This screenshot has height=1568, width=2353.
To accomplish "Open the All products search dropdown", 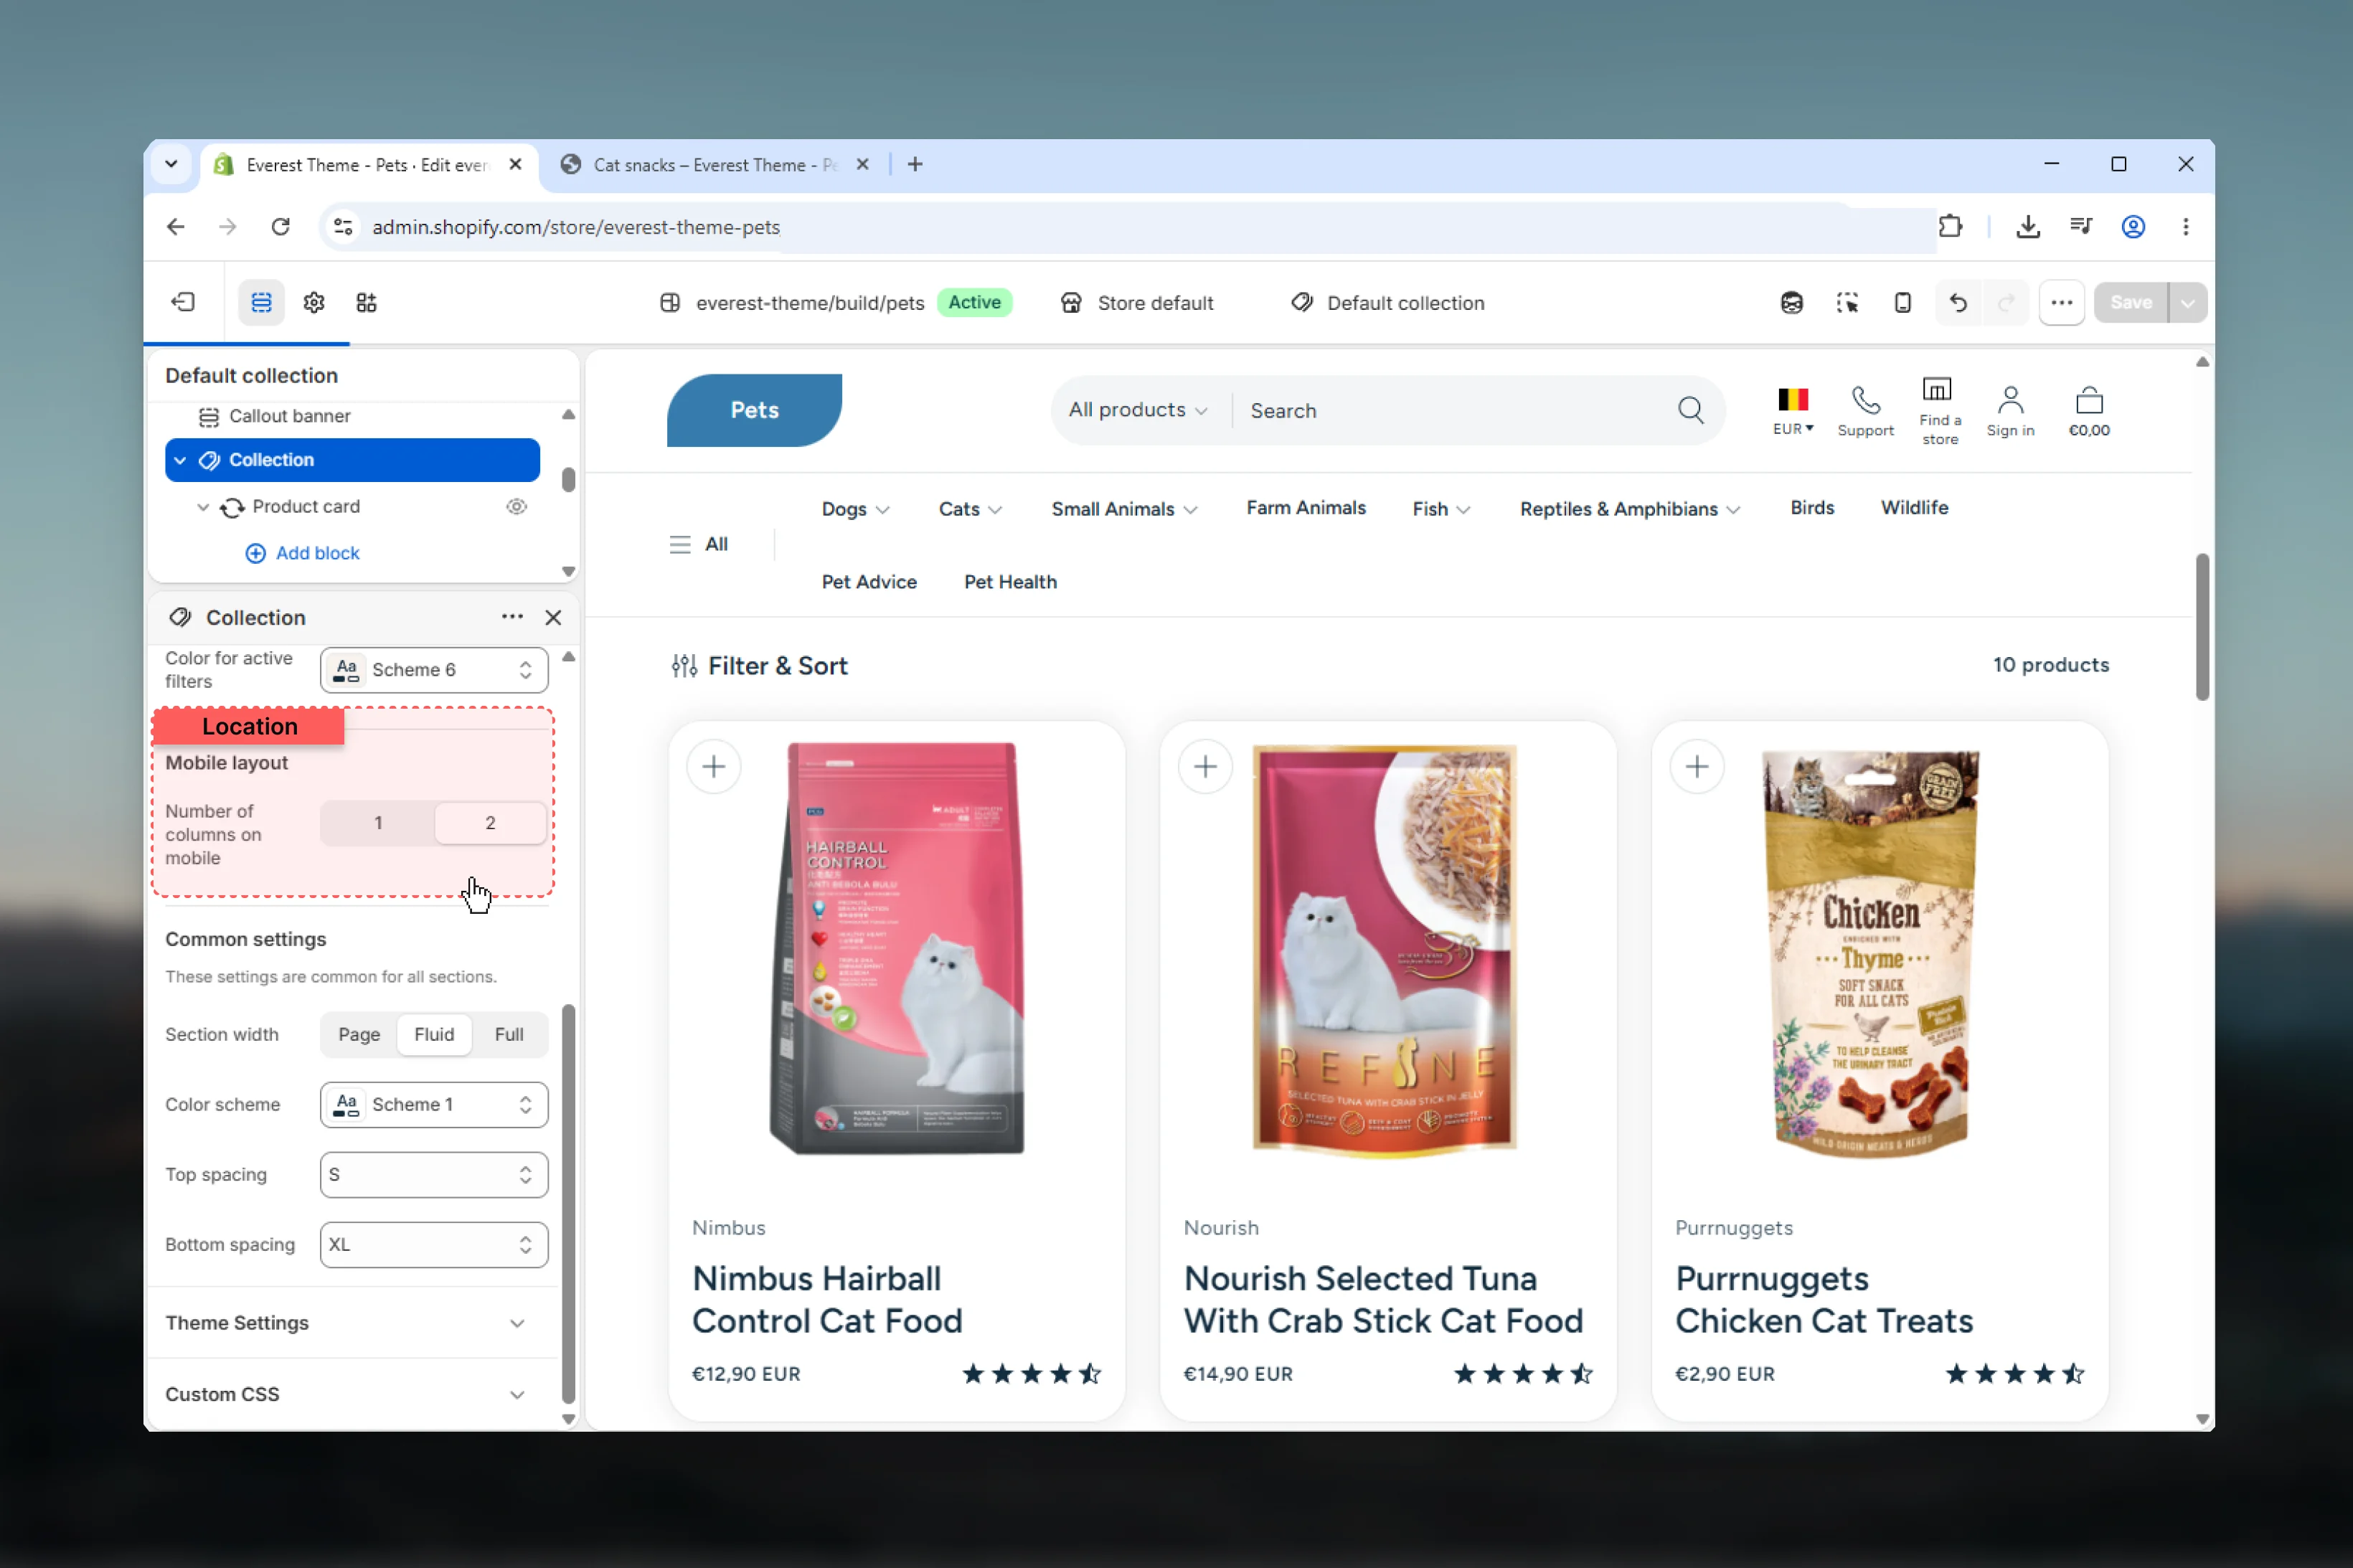I will pos(1138,410).
